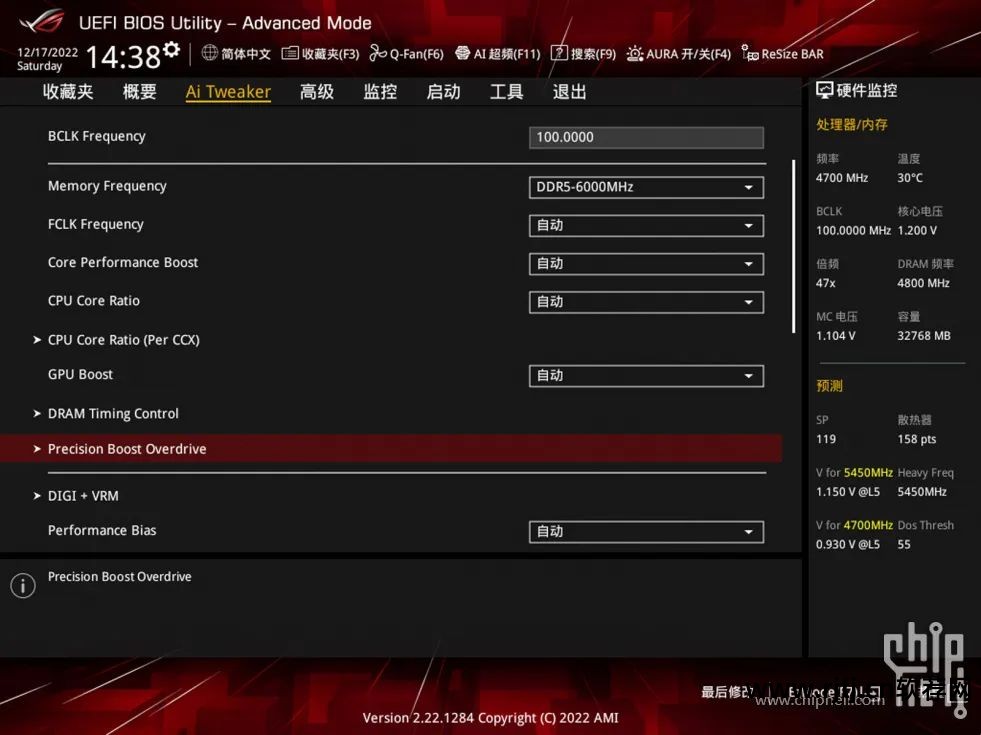Edit BCLK Frequency value field
The height and width of the screenshot is (735, 981).
tap(646, 138)
